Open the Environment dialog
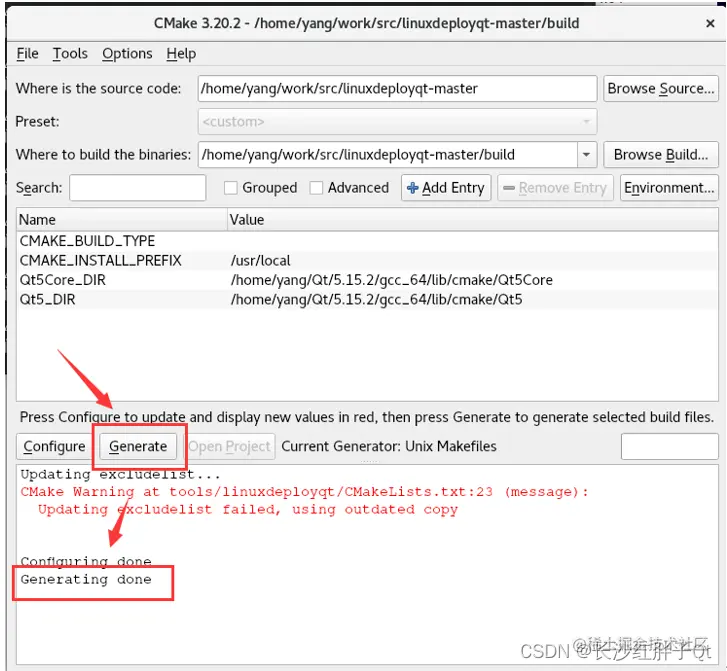 [x=669, y=188]
